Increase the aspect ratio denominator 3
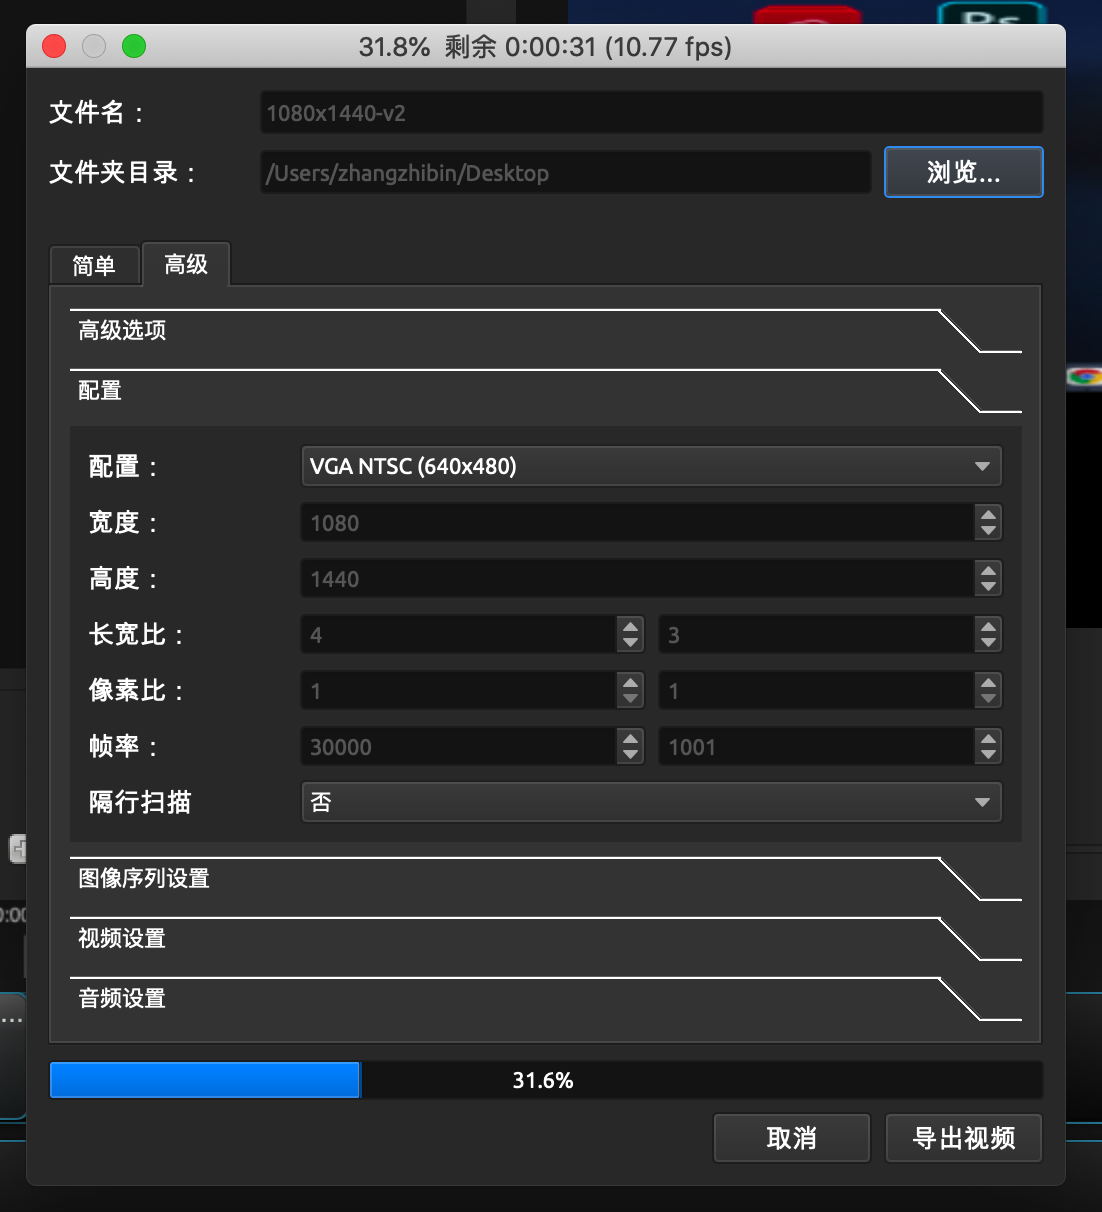This screenshot has height=1212, width=1102. point(988,628)
